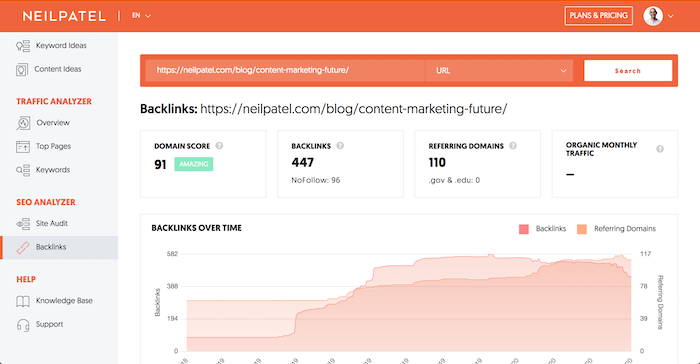The width and height of the screenshot is (700, 364).
Task: Click the Plans & Pricing button
Action: coord(598,16)
